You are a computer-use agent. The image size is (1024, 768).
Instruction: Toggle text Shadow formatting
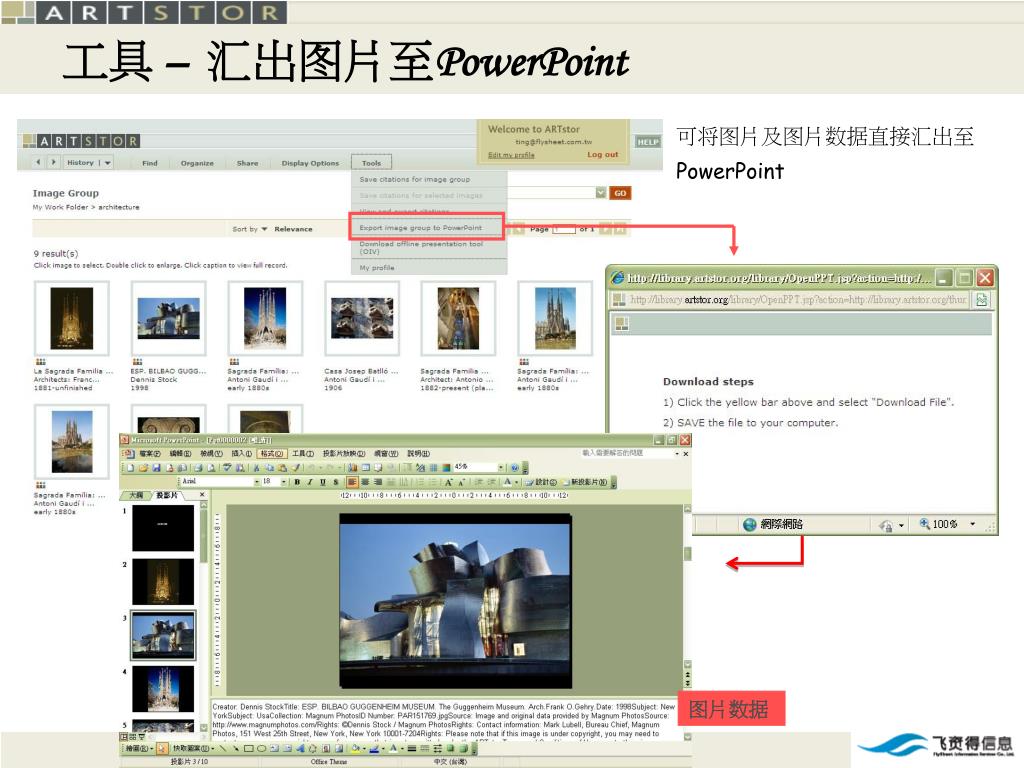336,482
